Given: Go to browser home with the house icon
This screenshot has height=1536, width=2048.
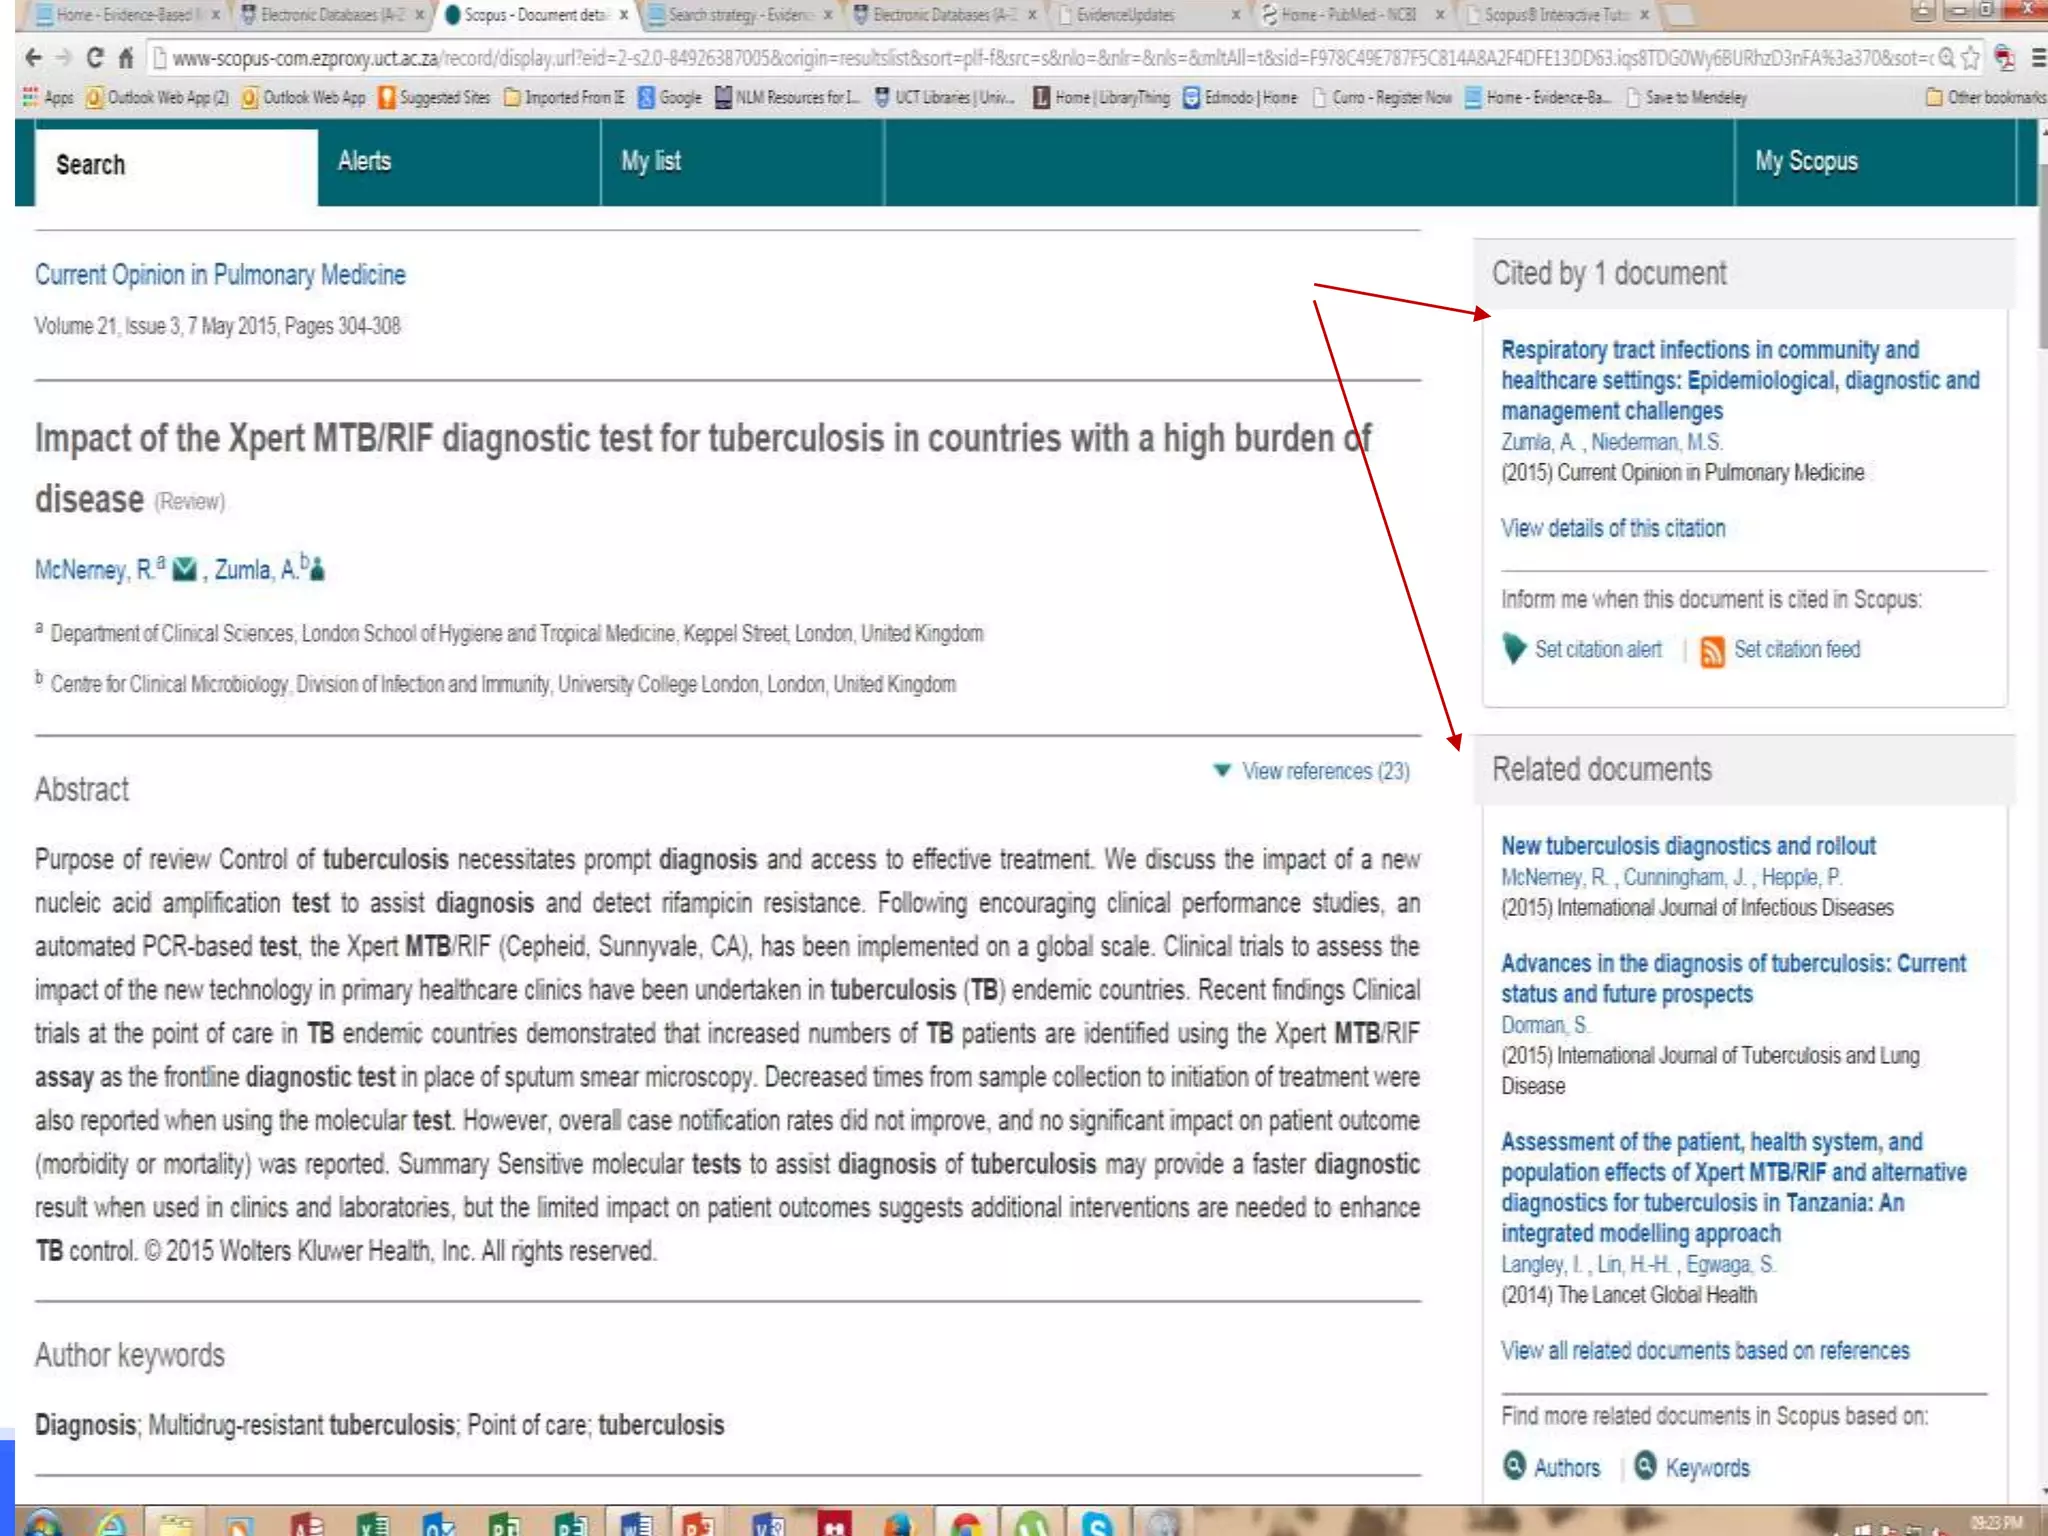Looking at the screenshot, I should (x=126, y=58).
